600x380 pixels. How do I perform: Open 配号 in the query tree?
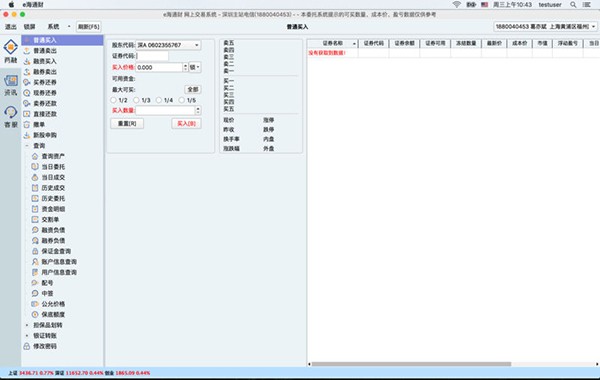pyautogui.click(x=47, y=283)
